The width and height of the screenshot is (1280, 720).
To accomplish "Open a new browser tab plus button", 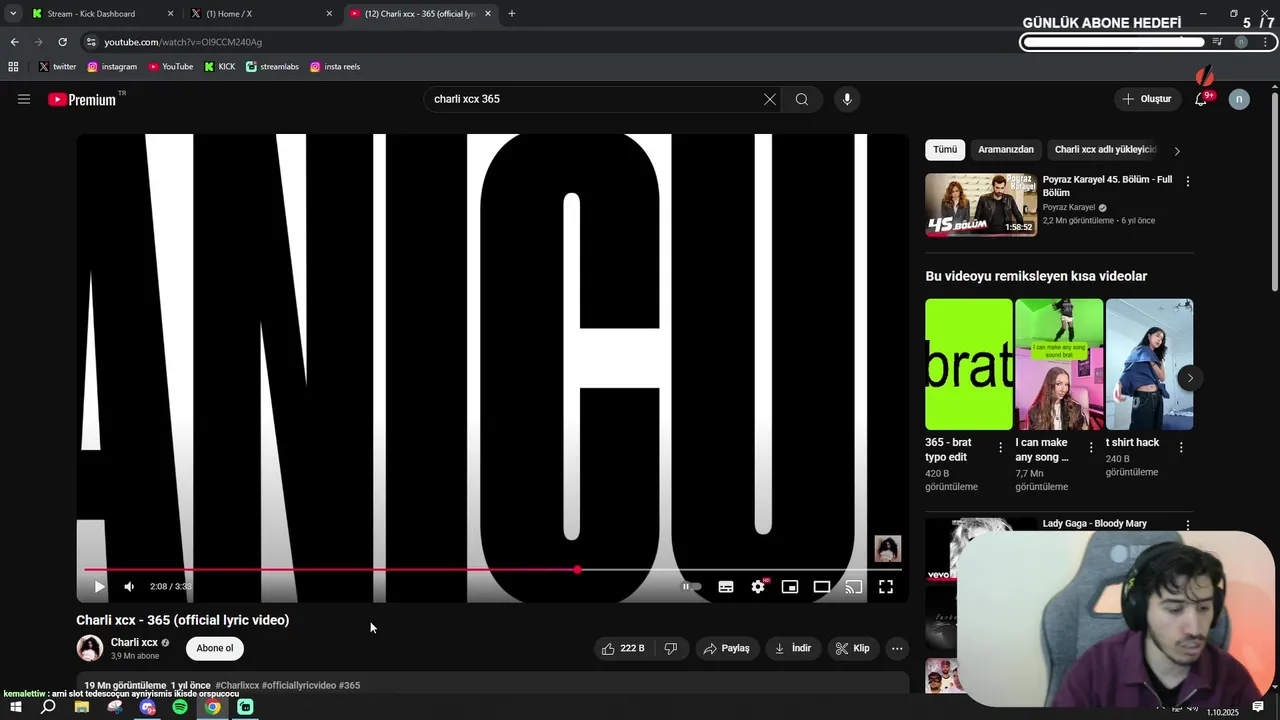I will [512, 14].
